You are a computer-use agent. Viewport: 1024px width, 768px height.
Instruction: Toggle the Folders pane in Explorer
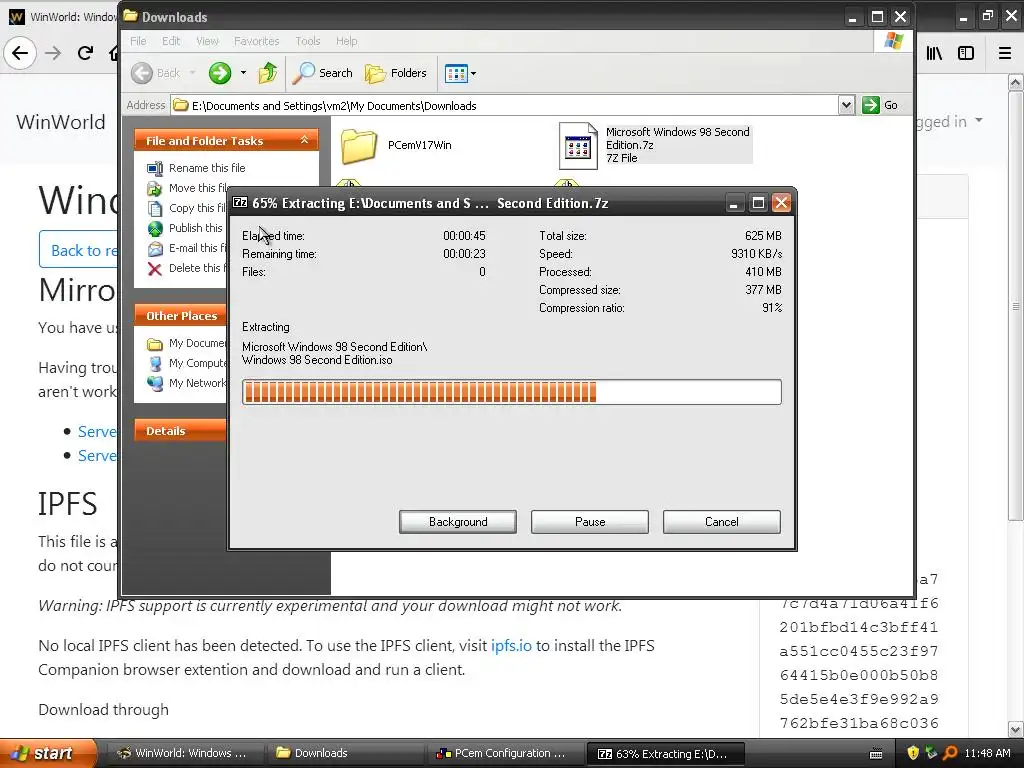pos(395,73)
